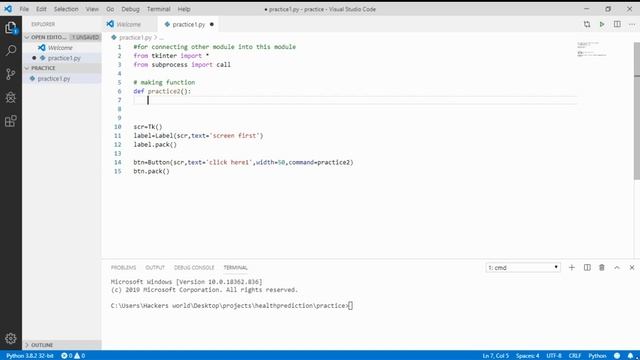Viewport: 640px width, 360px height.
Task: Click the code minimap preview
Action: click(592, 49)
